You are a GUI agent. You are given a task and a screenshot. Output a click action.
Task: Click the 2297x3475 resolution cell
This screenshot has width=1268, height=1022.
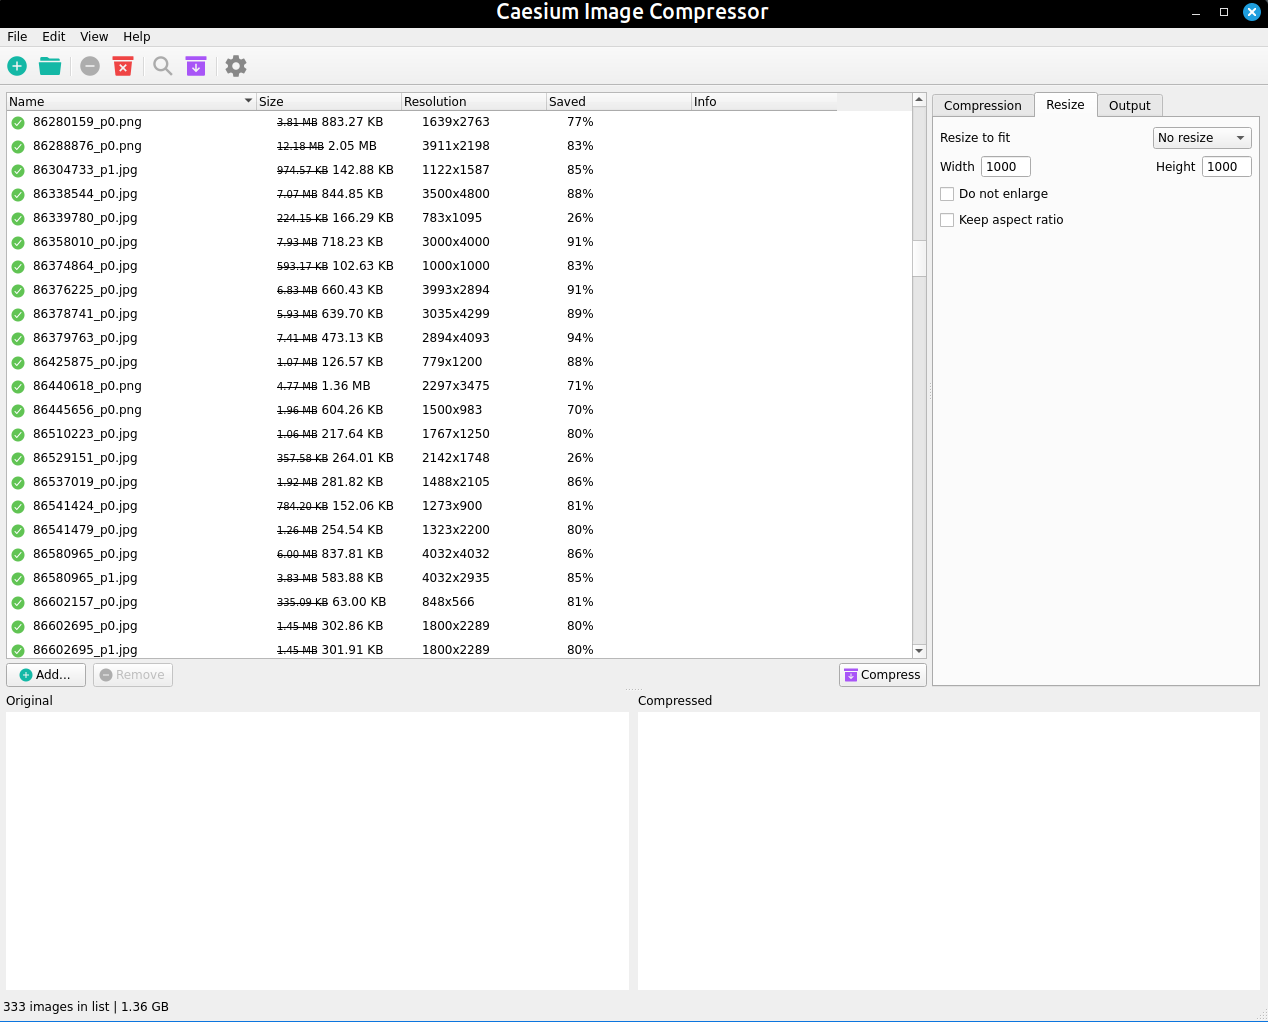click(456, 386)
